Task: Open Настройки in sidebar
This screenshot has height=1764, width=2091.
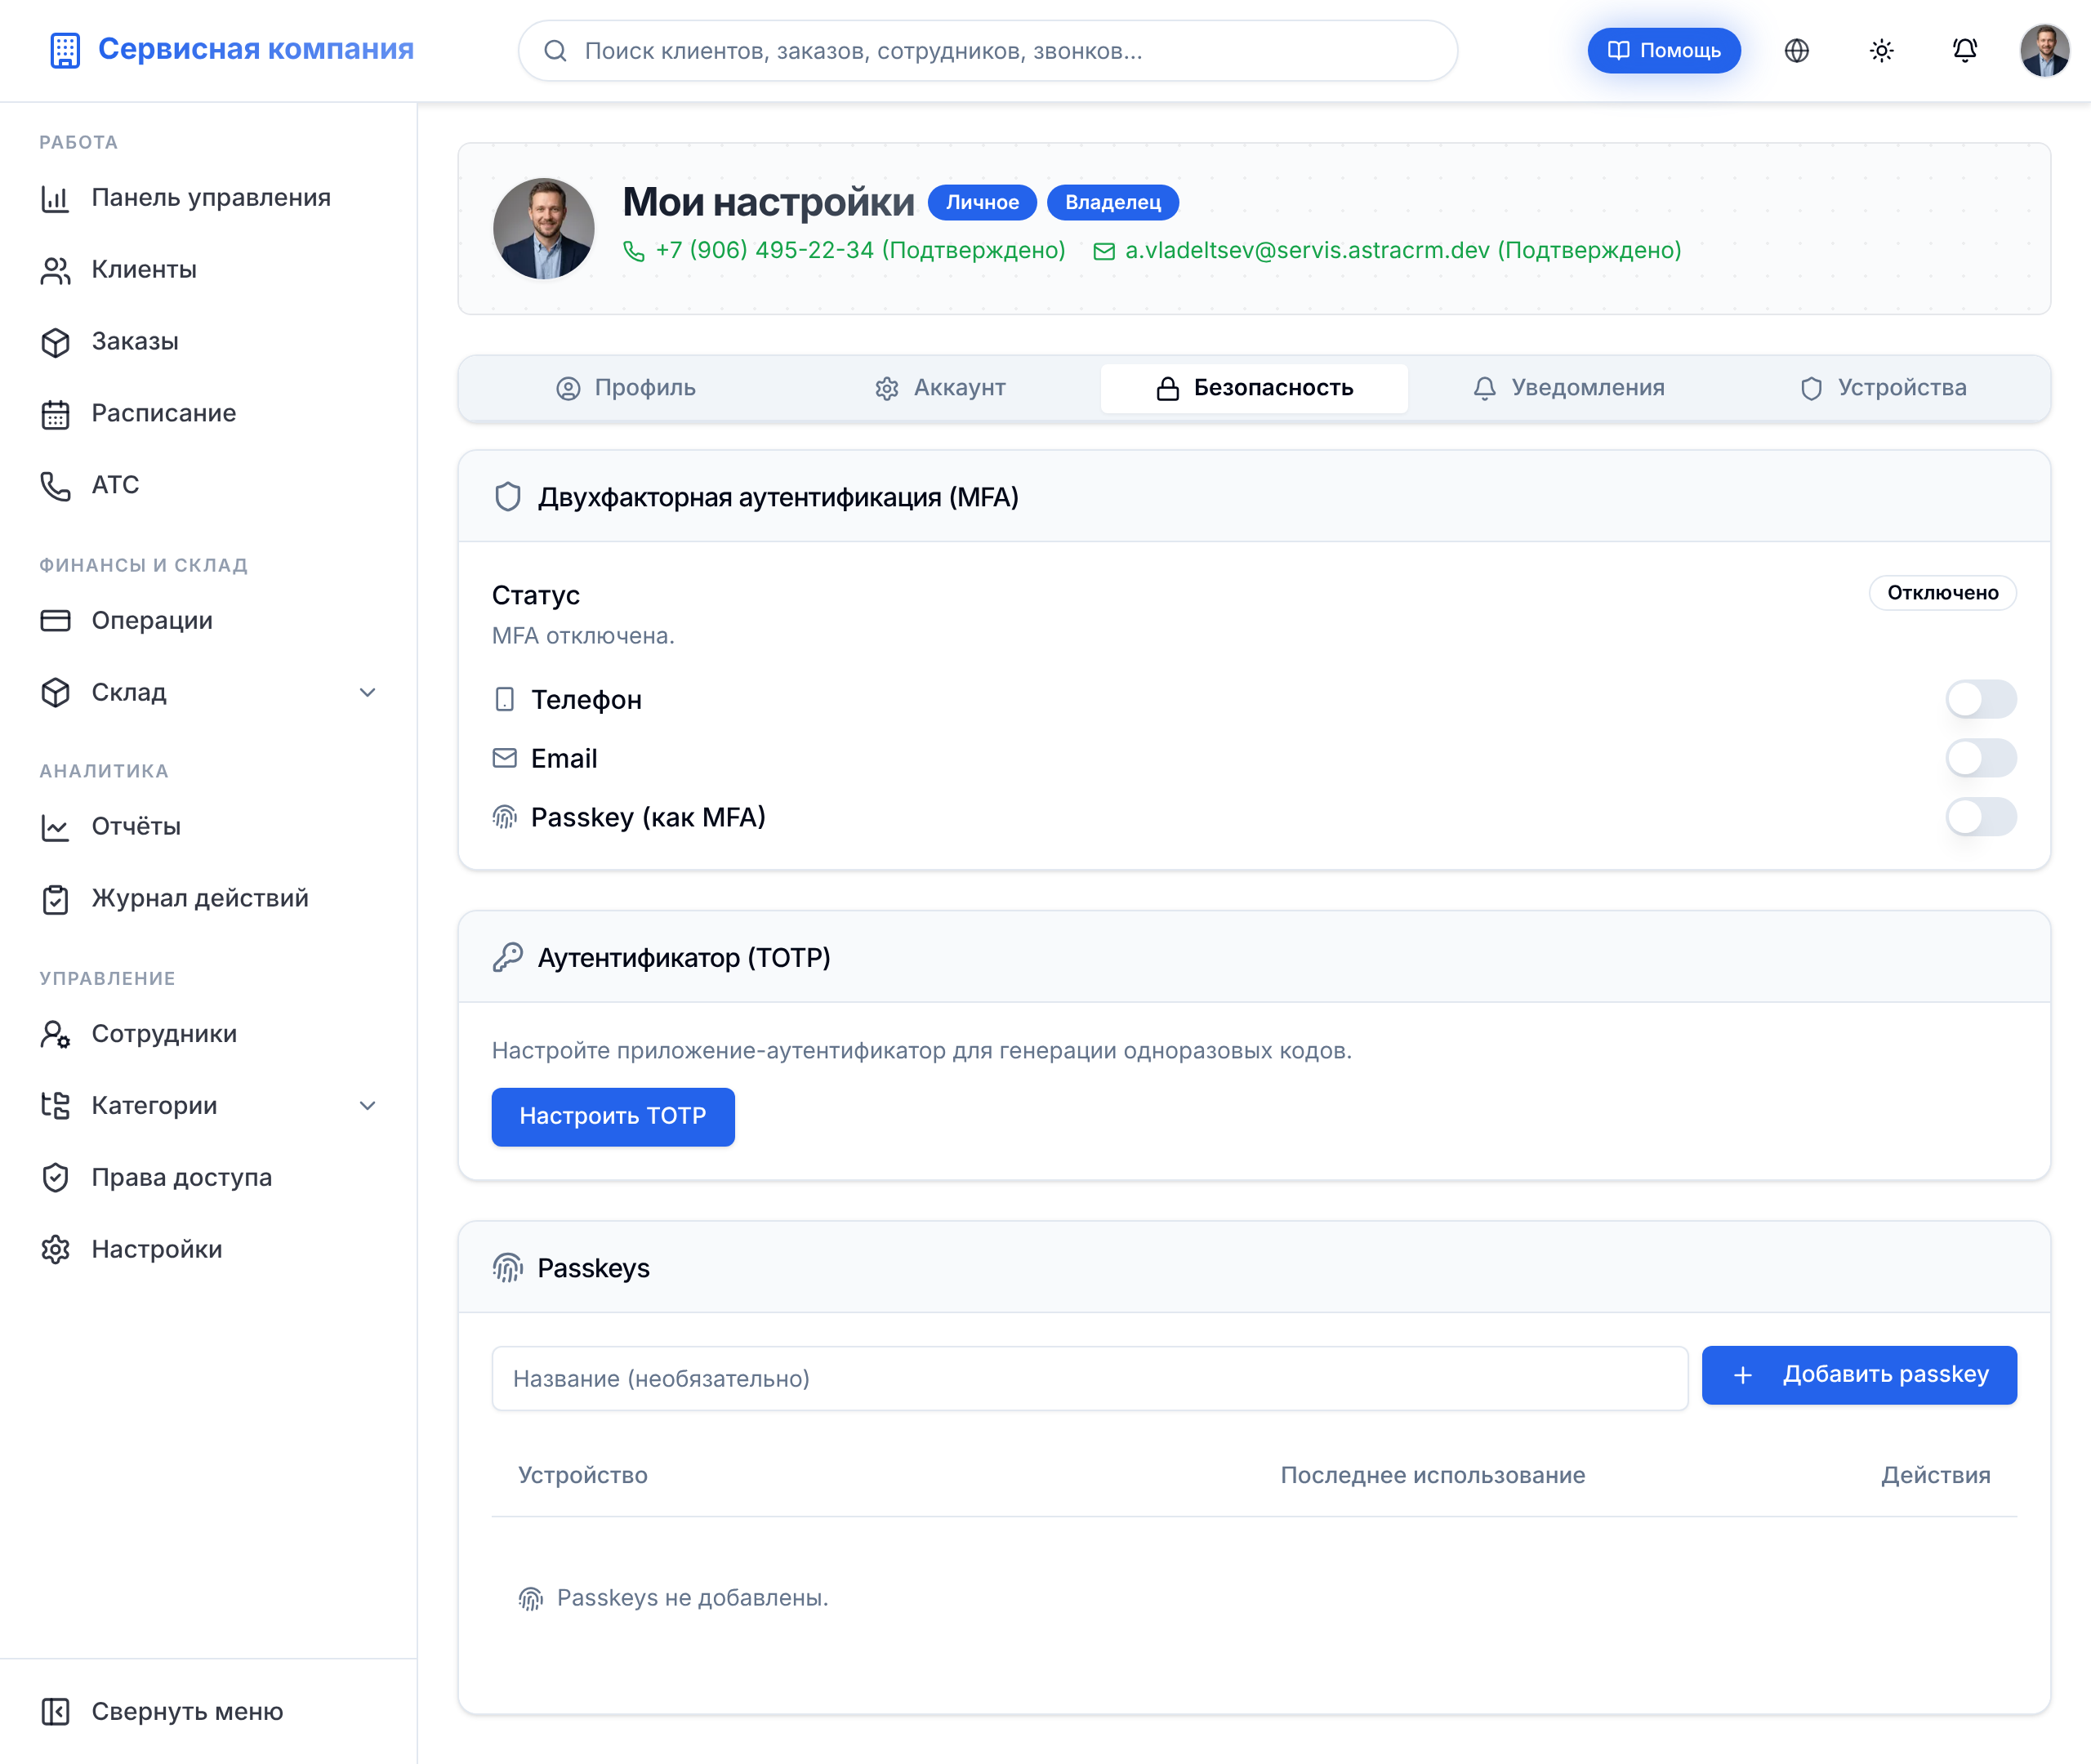Action: click(208, 1250)
